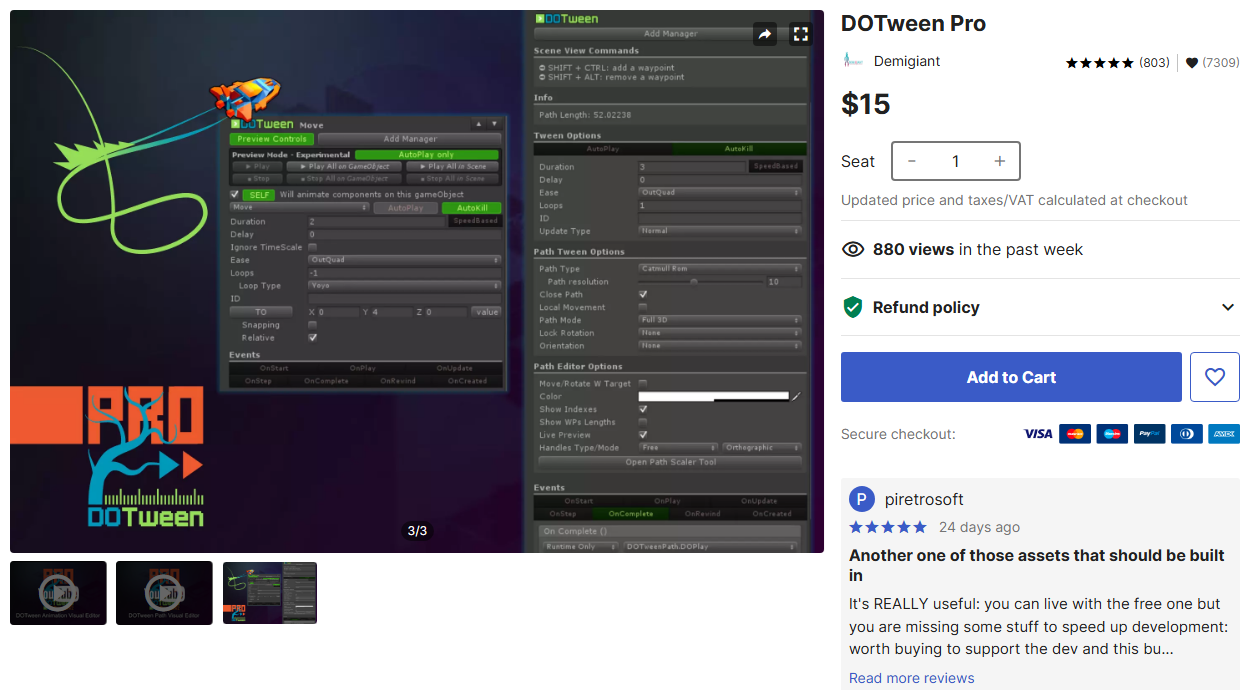Screen dimensions: 1256x690
Task: Expand the Refund policy chevron
Action: (1228, 307)
